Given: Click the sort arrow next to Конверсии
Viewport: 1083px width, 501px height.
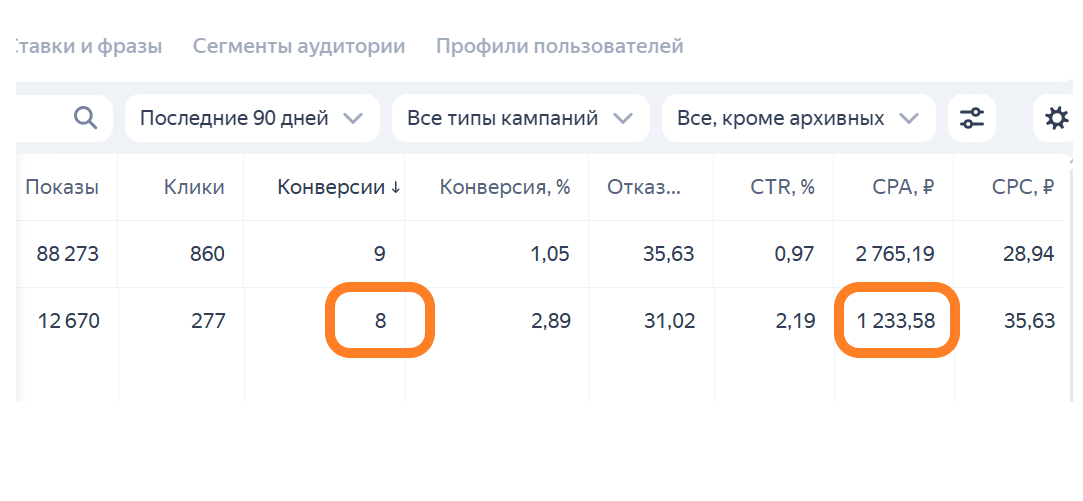Looking at the screenshot, I should (x=396, y=187).
